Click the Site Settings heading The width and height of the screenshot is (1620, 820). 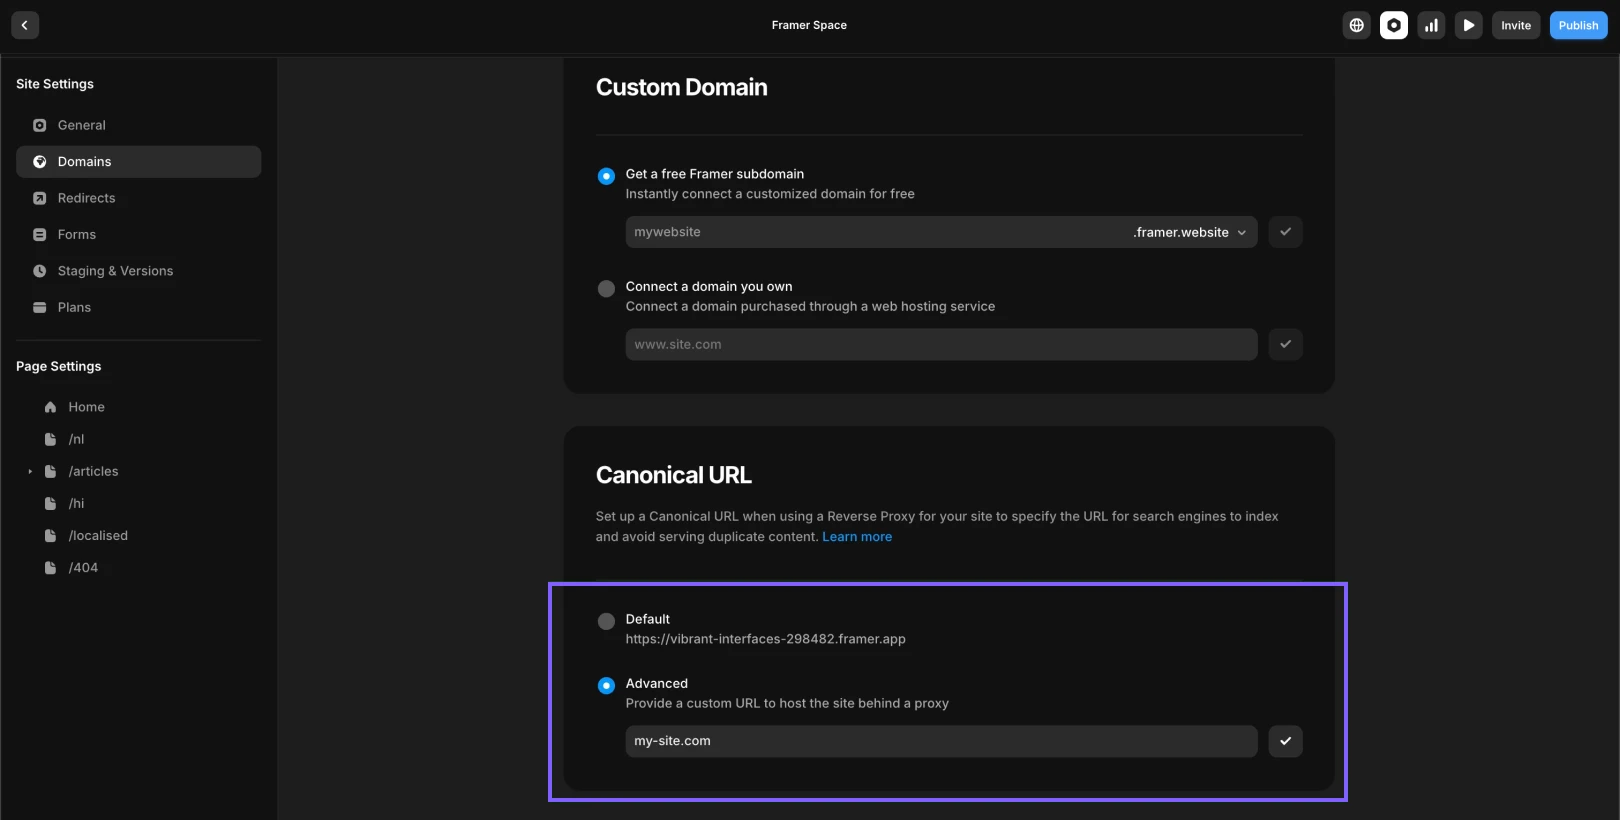[x=55, y=84]
